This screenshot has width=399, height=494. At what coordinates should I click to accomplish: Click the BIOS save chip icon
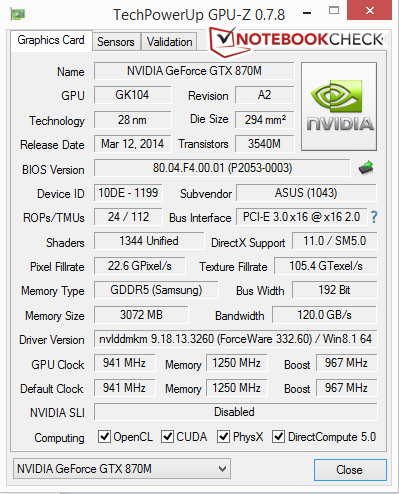[366, 168]
